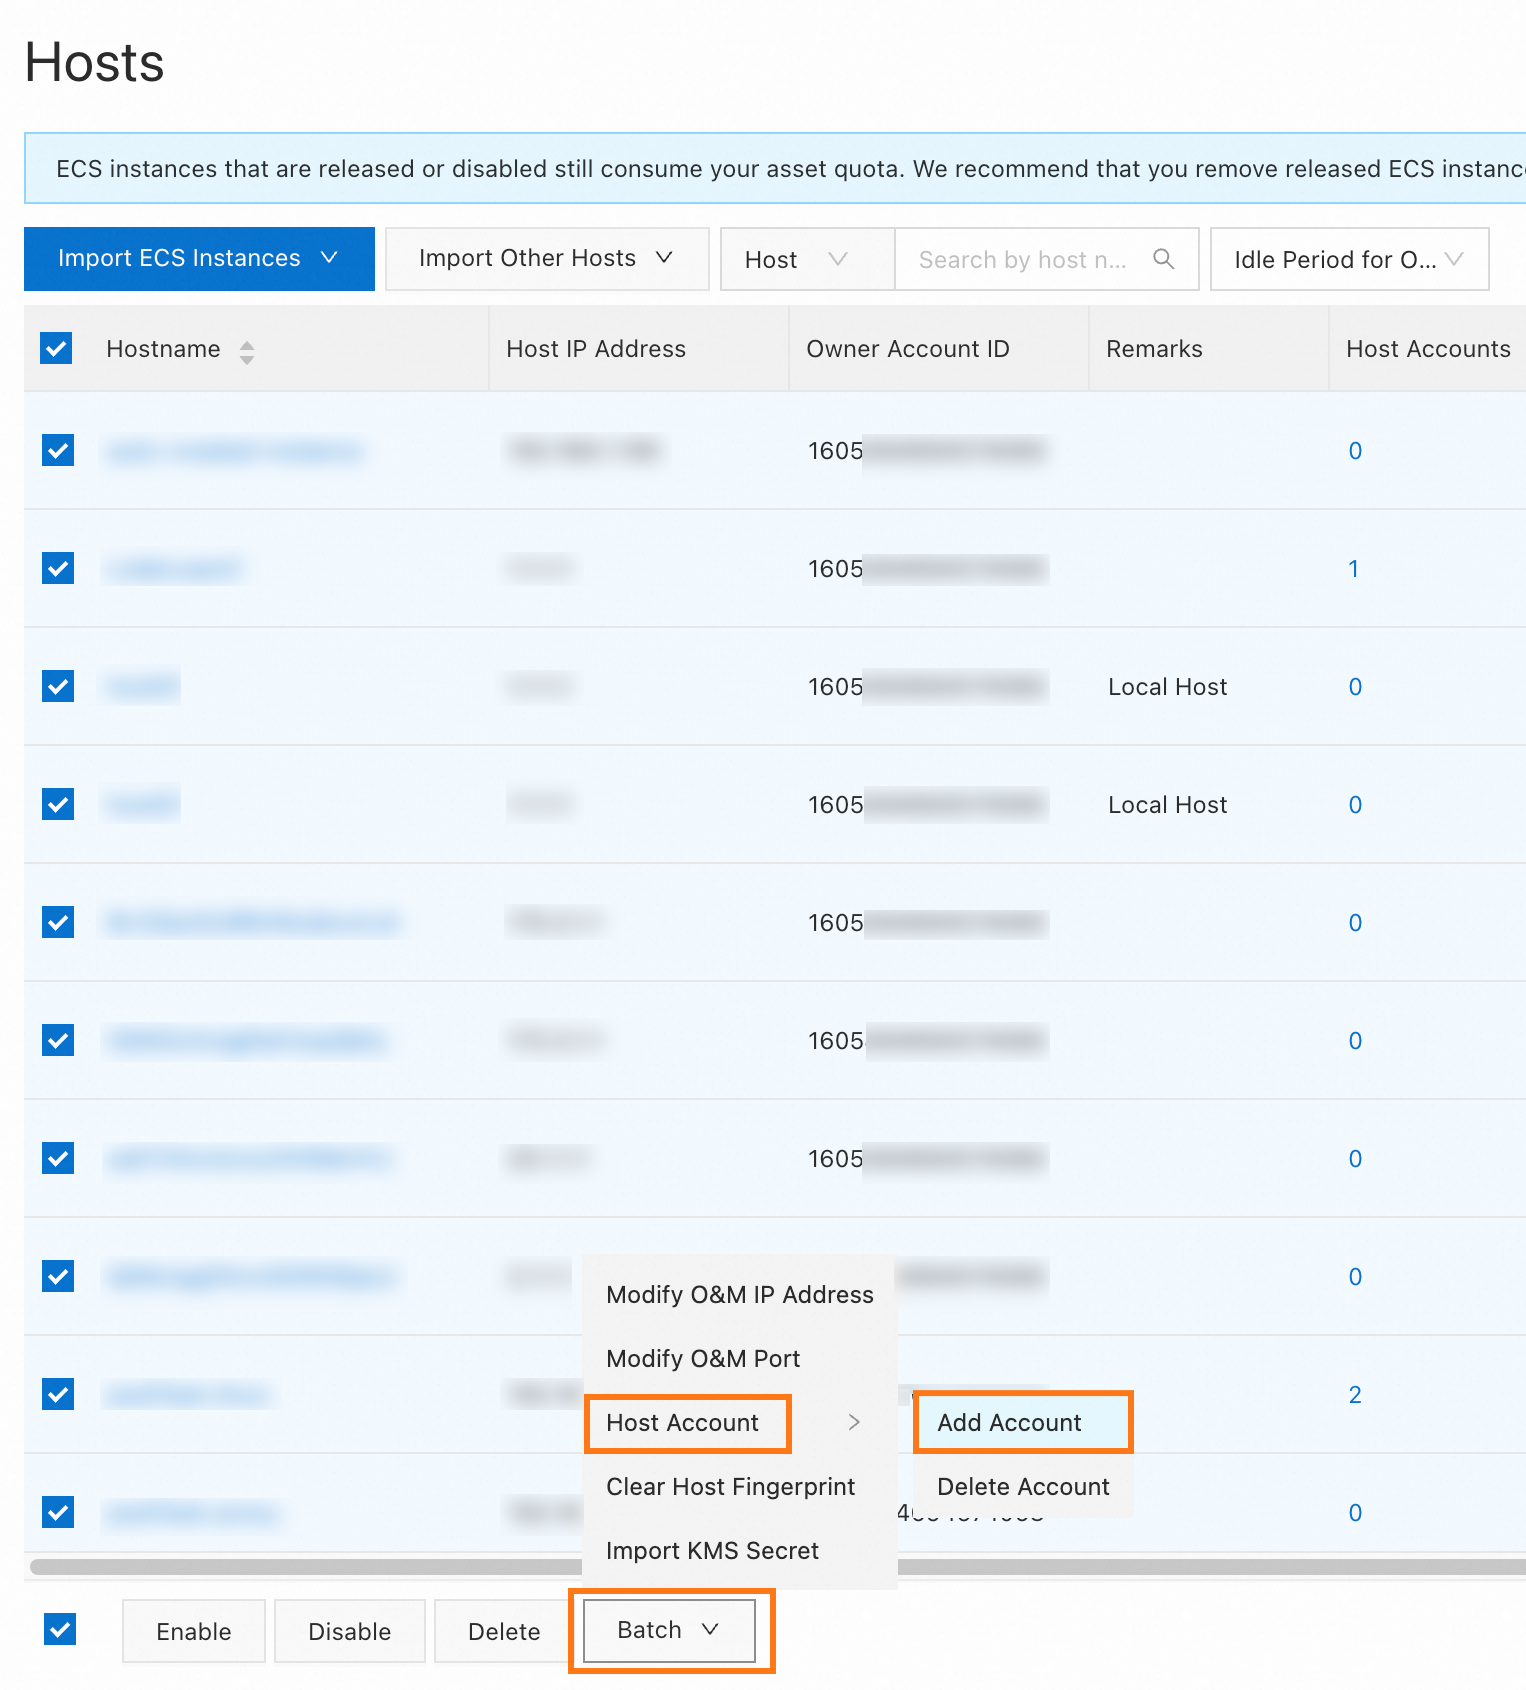
Task: Uncheck checkbox of row with 1 host account
Action: click(58, 568)
